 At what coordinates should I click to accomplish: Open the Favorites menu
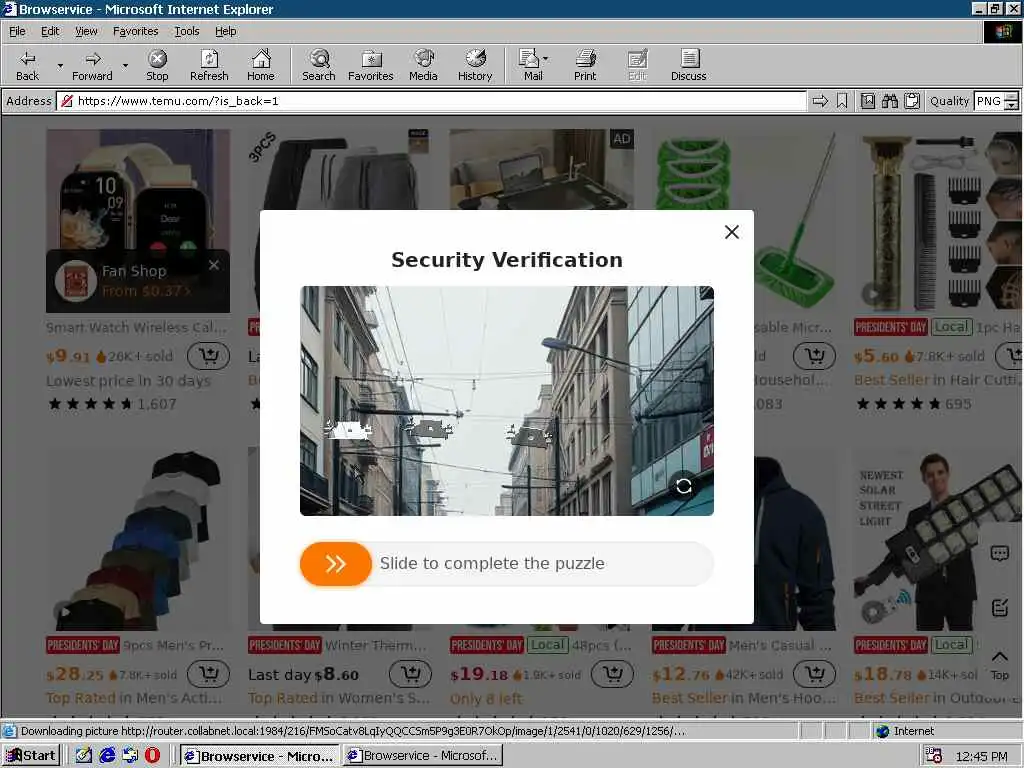click(135, 31)
